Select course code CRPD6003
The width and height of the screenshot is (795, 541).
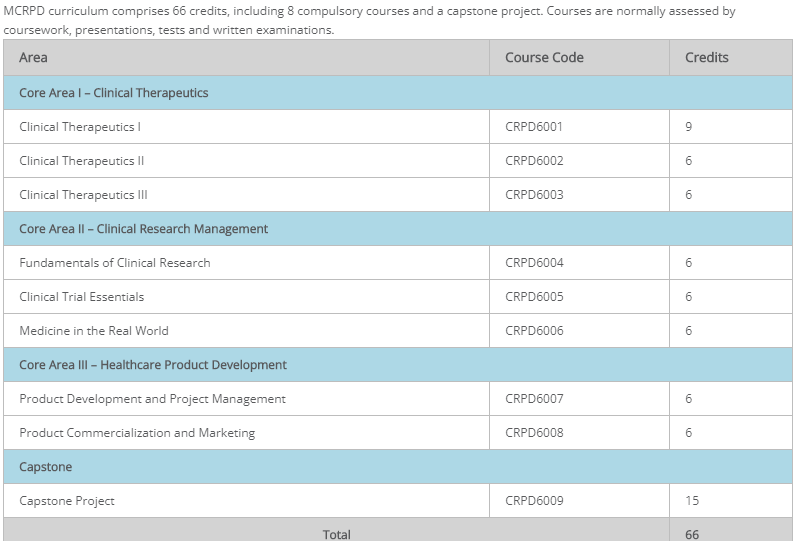click(534, 195)
